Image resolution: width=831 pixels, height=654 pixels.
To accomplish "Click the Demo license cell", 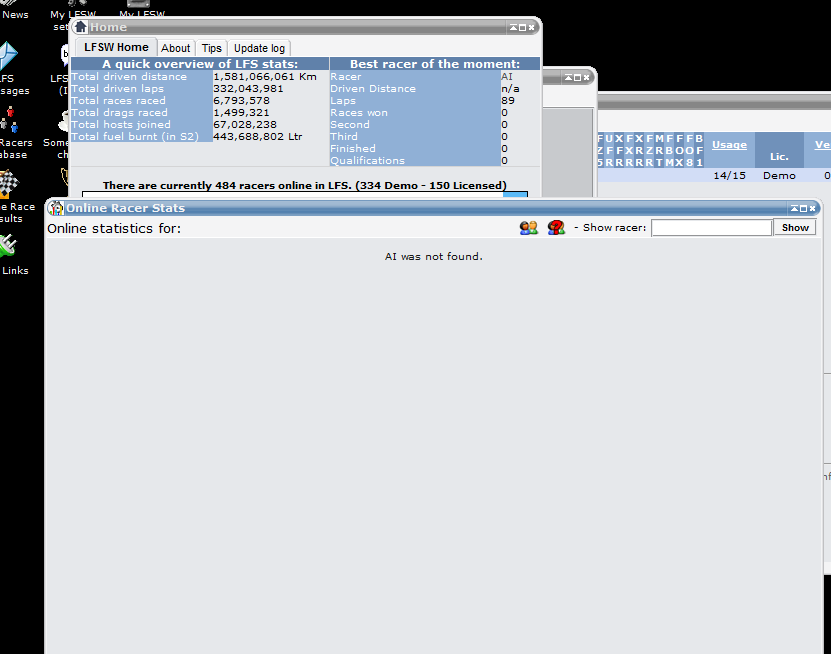I will 779,175.
